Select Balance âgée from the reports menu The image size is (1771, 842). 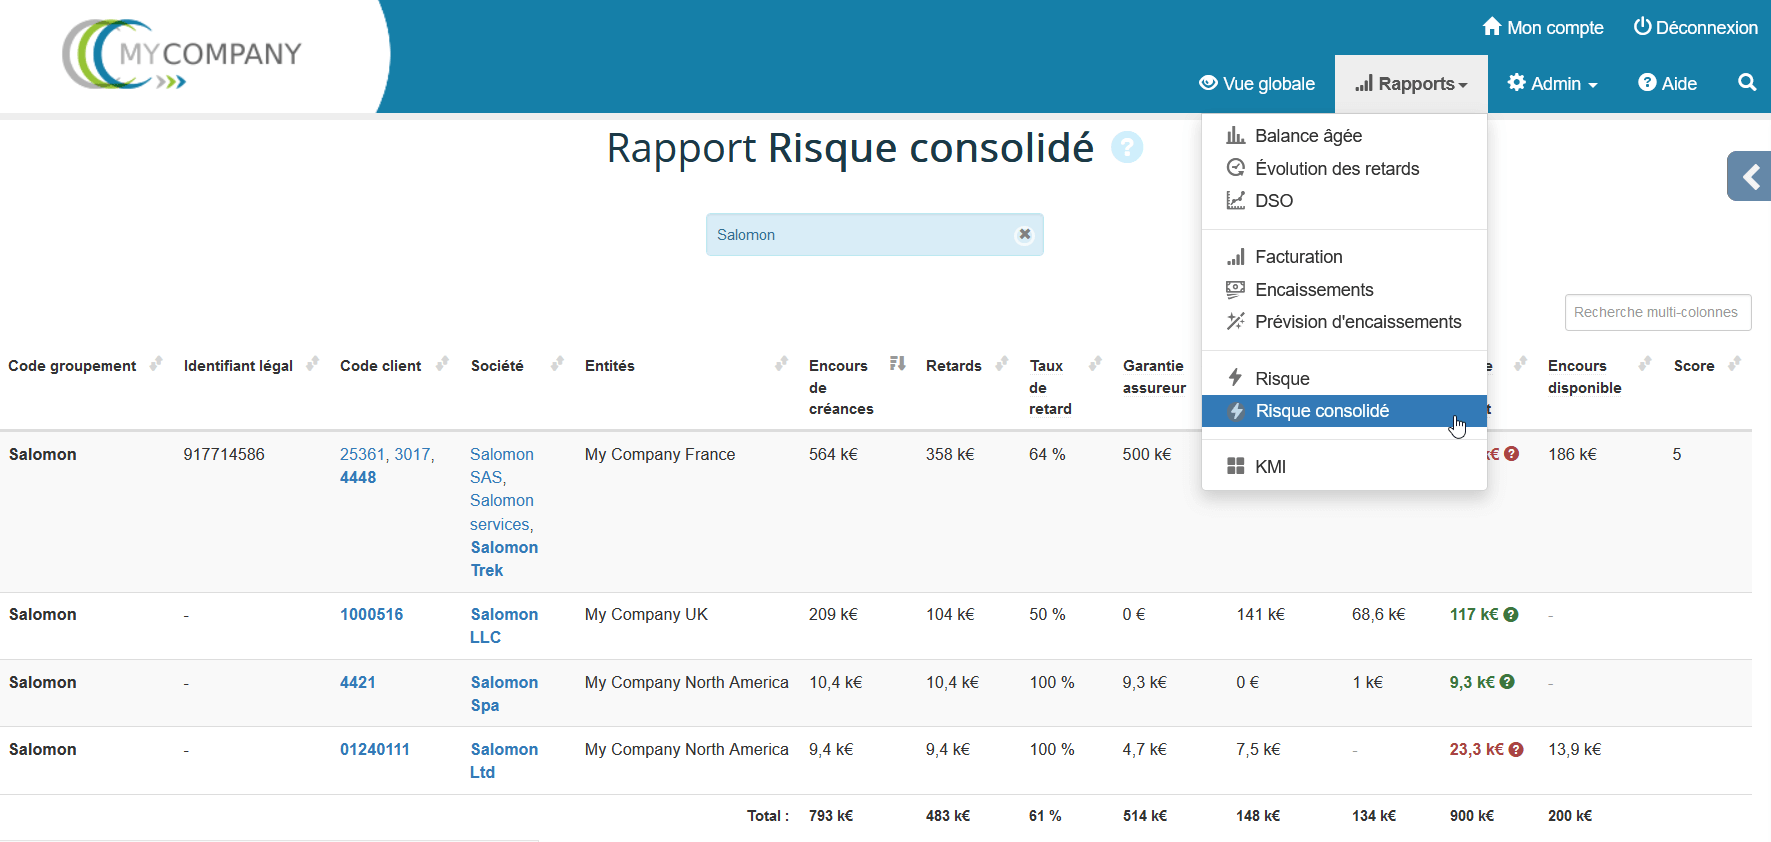[x=1307, y=136]
